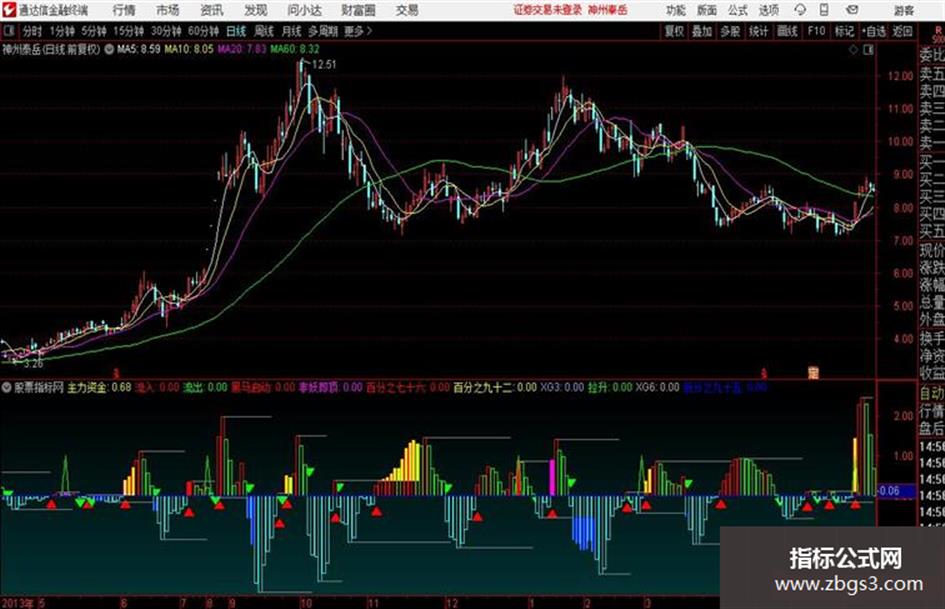Click the 多股 multi-stock button
945x609 pixels.
(730, 31)
